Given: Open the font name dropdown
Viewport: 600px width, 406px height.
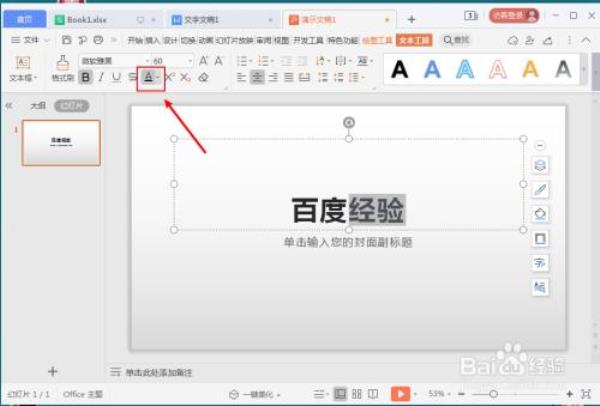Looking at the screenshot, I should [x=147, y=61].
